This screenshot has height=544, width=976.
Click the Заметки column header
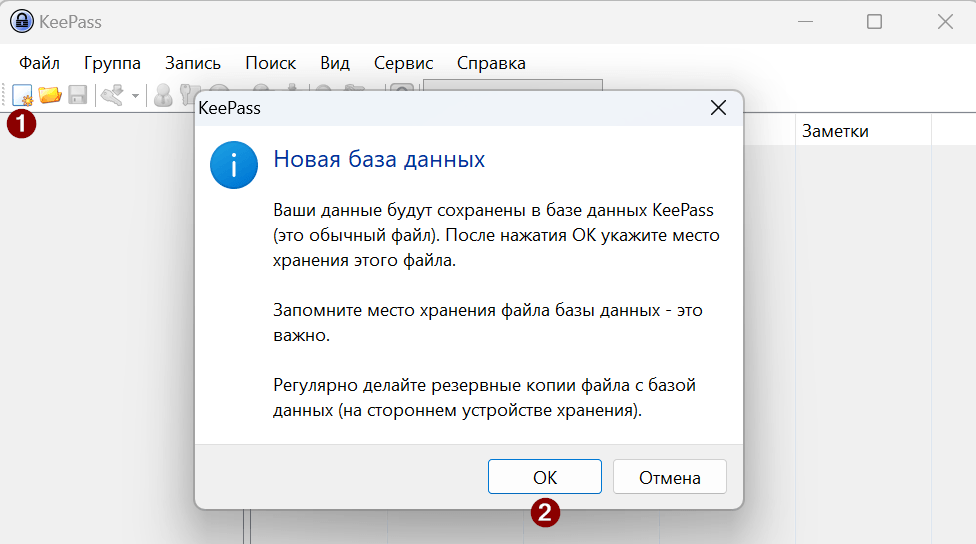coord(863,131)
